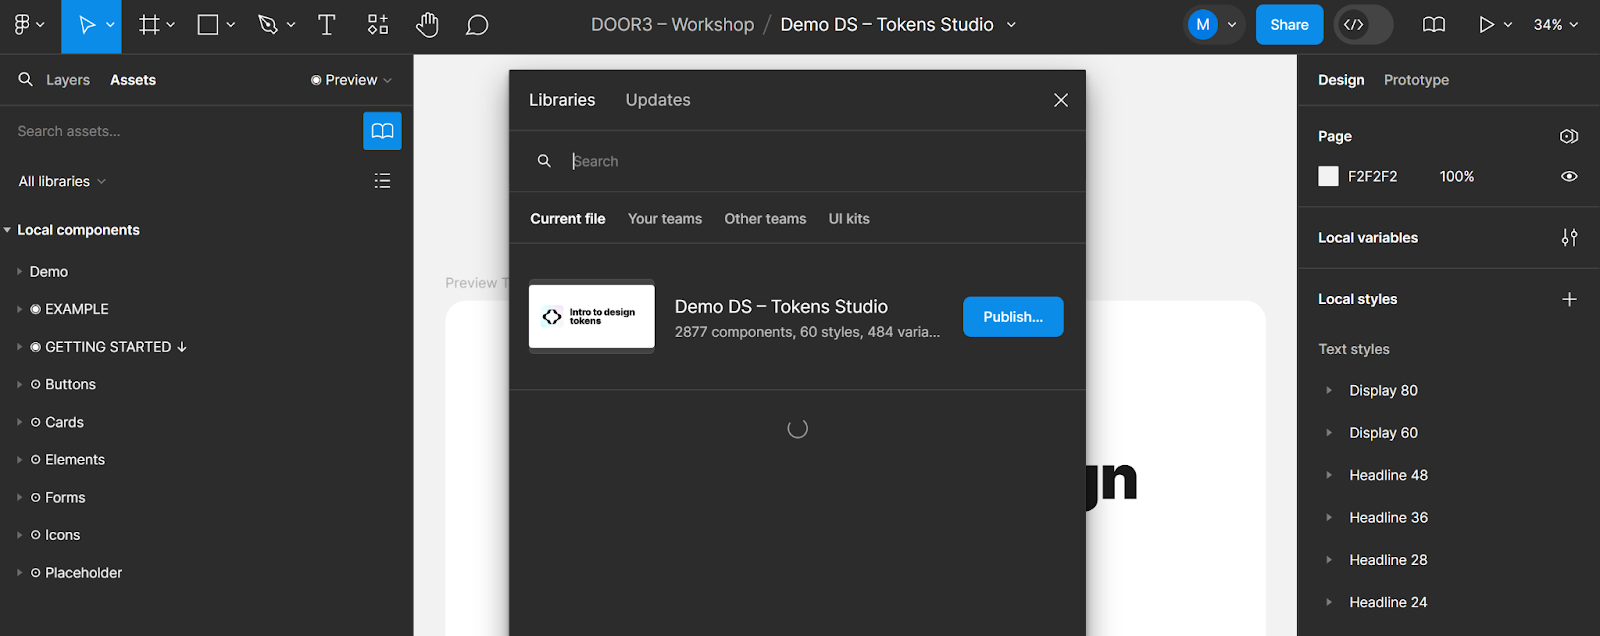Switch to the Prototype tab

[x=1416, y=80]
